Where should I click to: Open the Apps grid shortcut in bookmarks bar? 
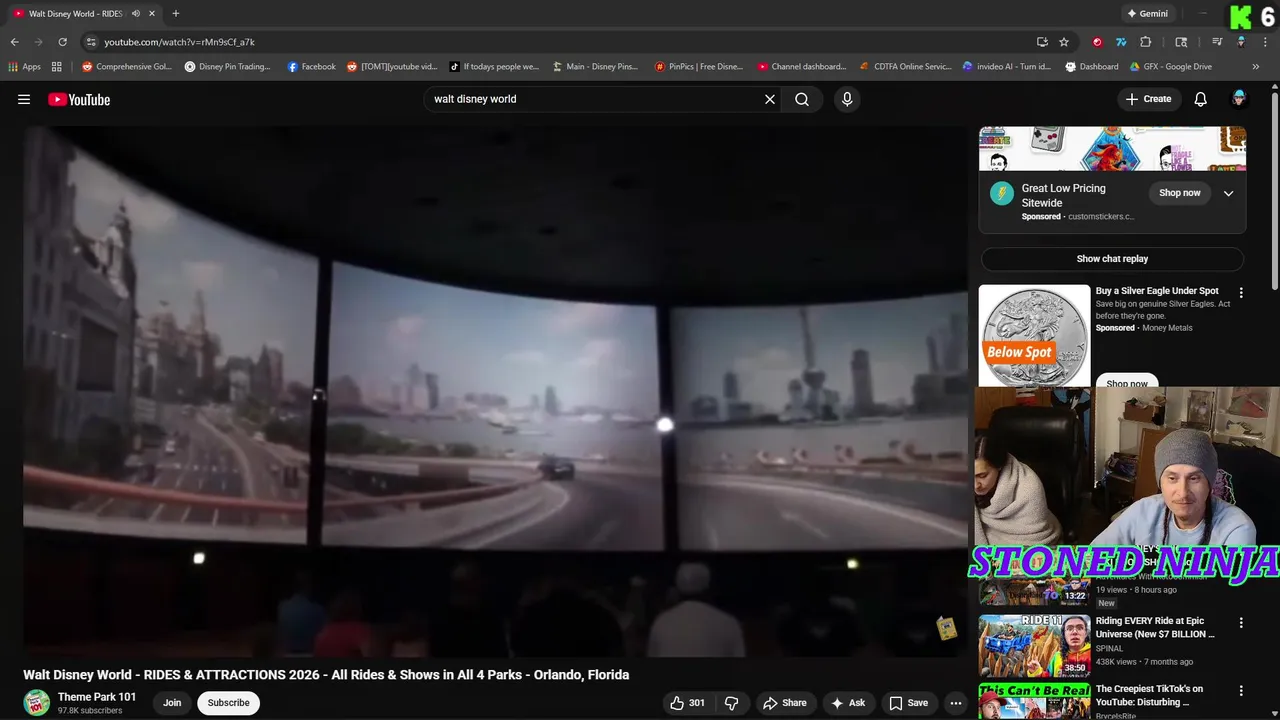coord(24,67)
